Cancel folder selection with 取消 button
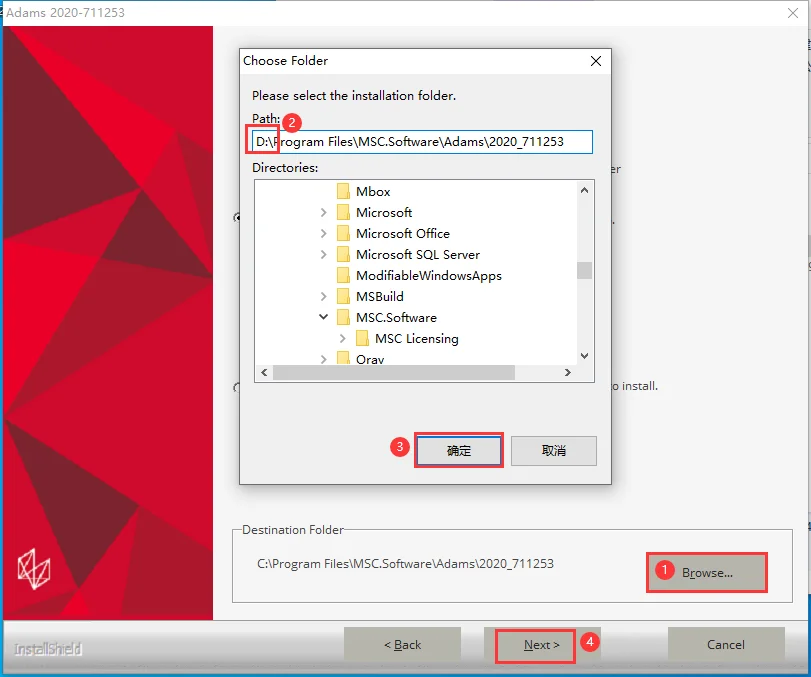This screenshot has width=811, height=677. (x=553, y=450)
